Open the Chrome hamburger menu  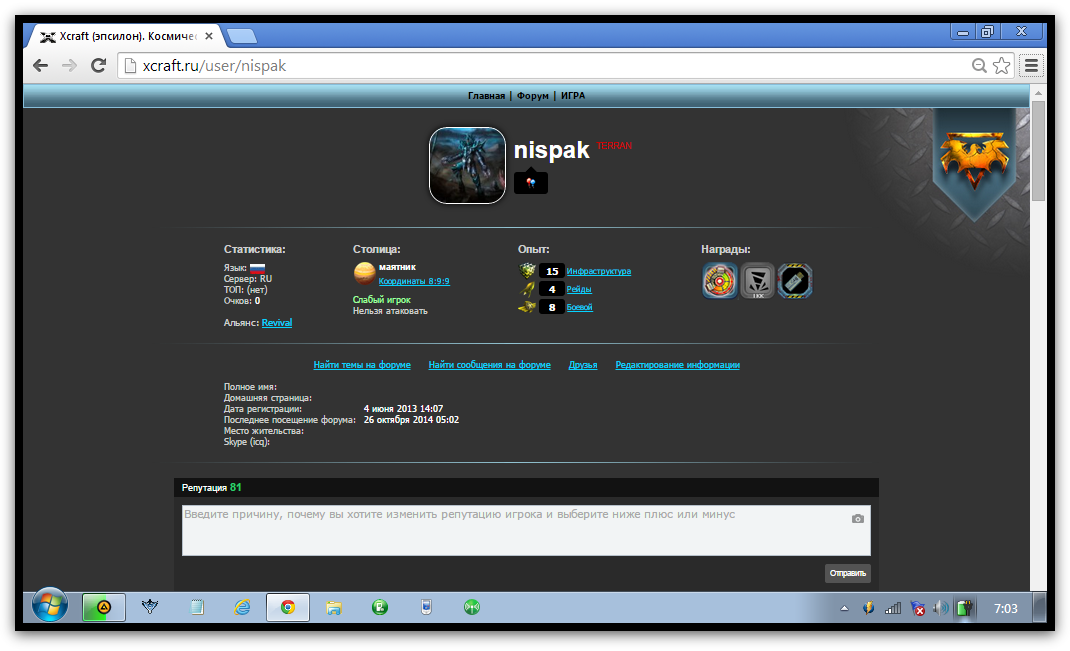[x=1031, y=66]
